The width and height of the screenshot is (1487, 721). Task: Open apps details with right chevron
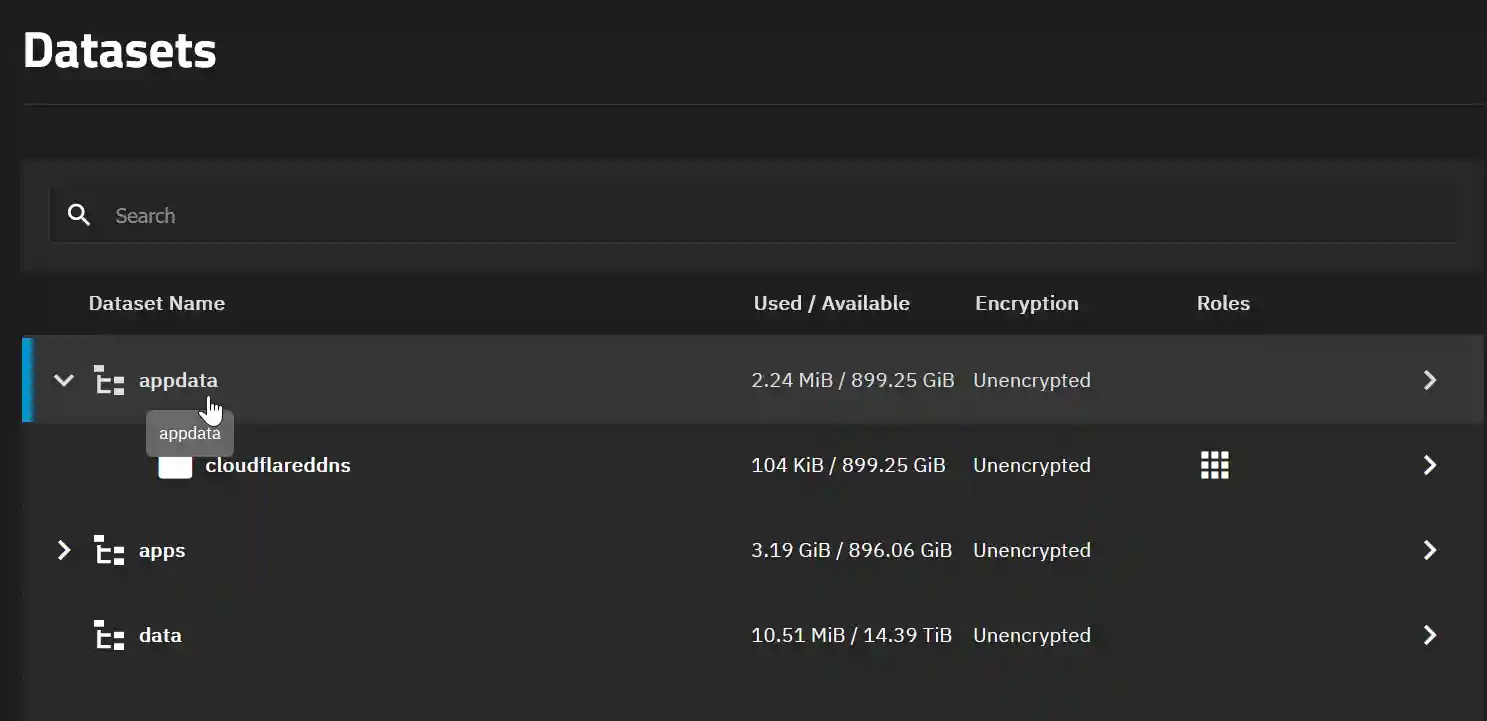click(x=1430, y=550)
